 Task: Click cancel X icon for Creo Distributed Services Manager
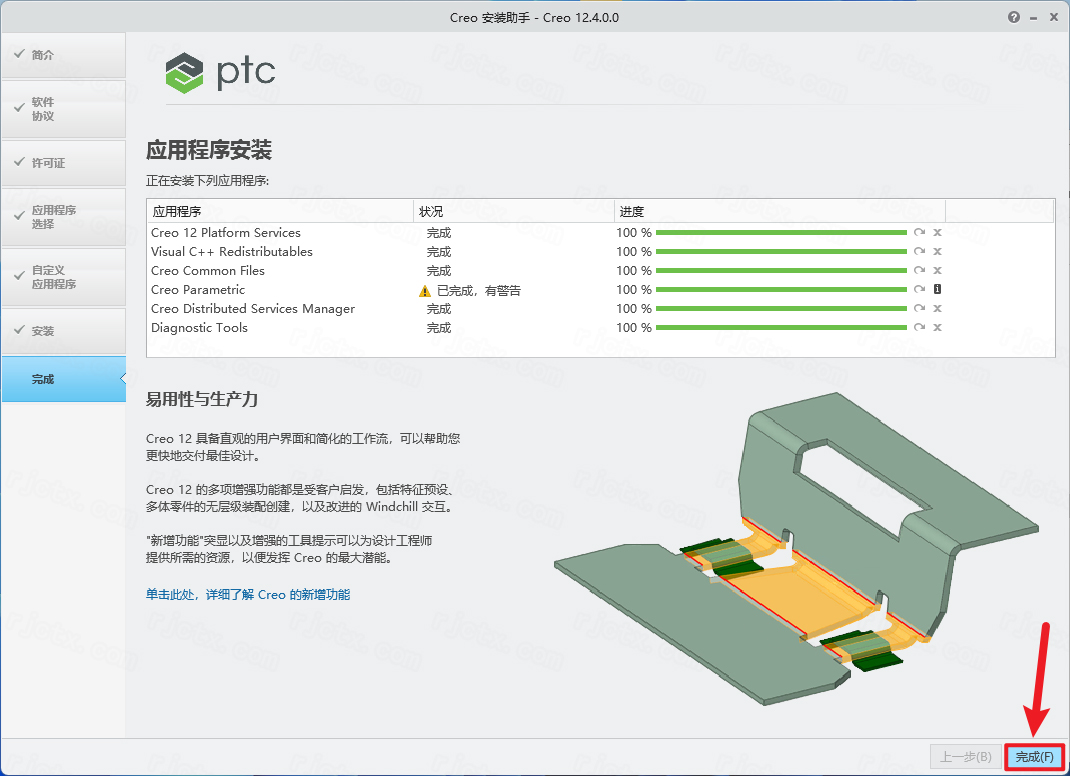point(938,308)
